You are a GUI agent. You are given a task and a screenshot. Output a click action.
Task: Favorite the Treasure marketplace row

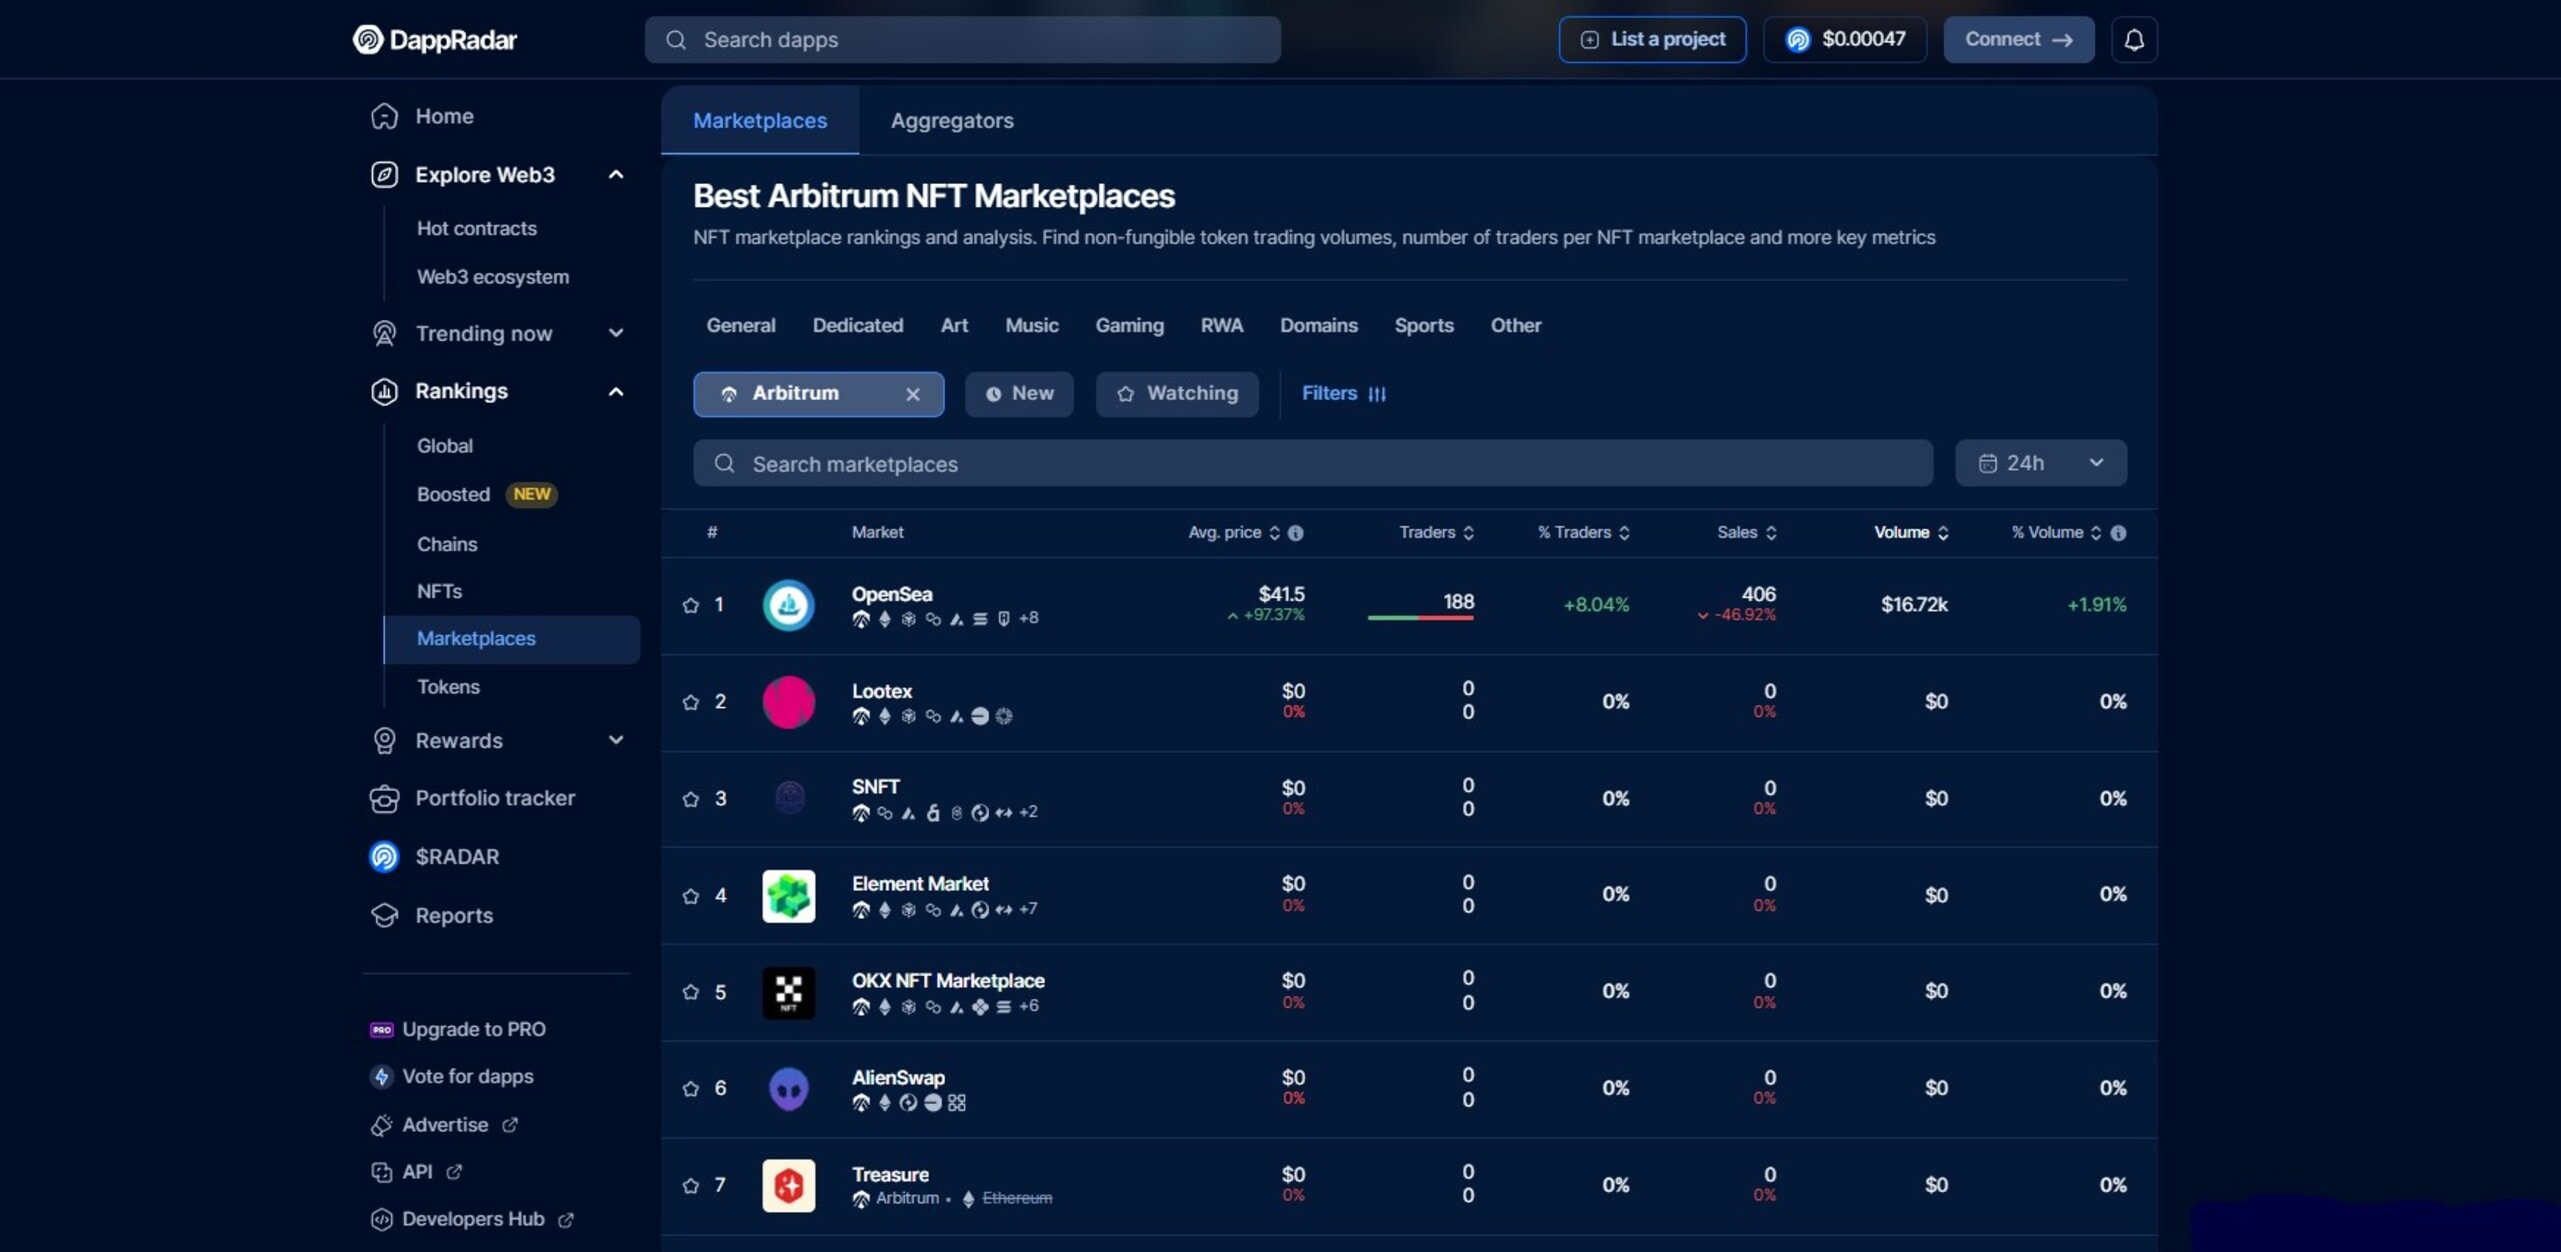689,1186
